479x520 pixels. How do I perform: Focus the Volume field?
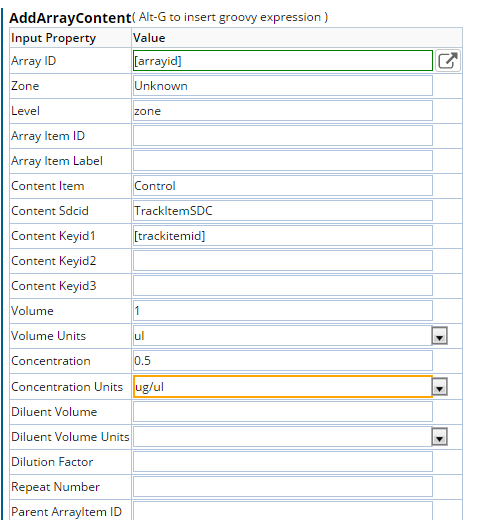[283, 311]
